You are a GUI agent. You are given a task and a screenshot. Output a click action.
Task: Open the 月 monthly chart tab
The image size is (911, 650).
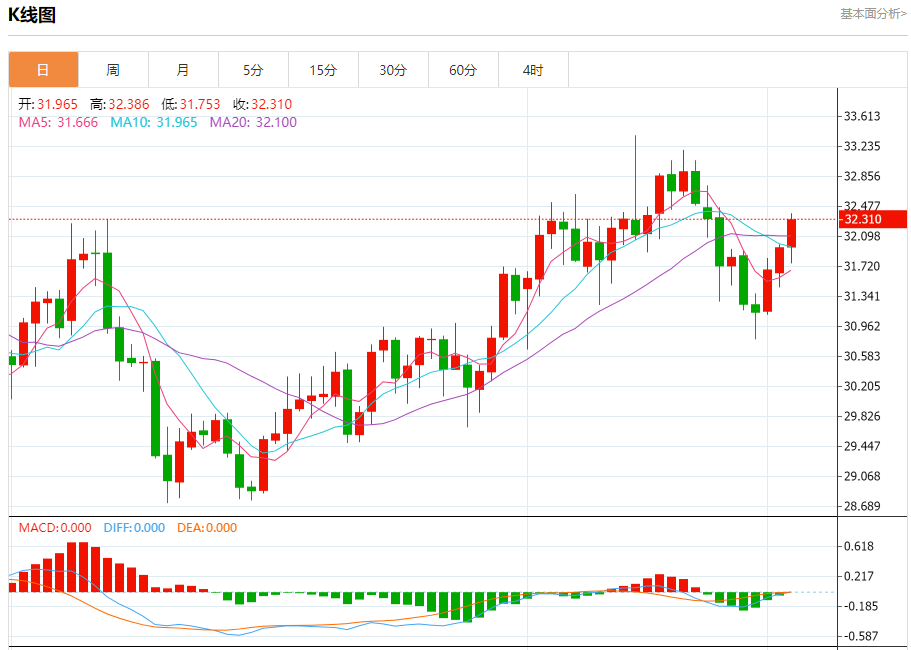pyautogui.click(x=183, y=70)
